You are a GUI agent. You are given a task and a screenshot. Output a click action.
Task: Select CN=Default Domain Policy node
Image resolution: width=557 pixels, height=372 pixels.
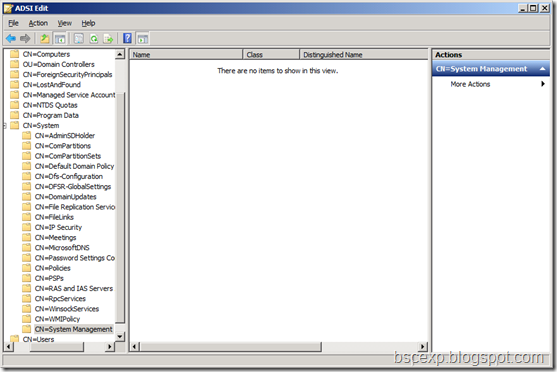coord(75,166)
